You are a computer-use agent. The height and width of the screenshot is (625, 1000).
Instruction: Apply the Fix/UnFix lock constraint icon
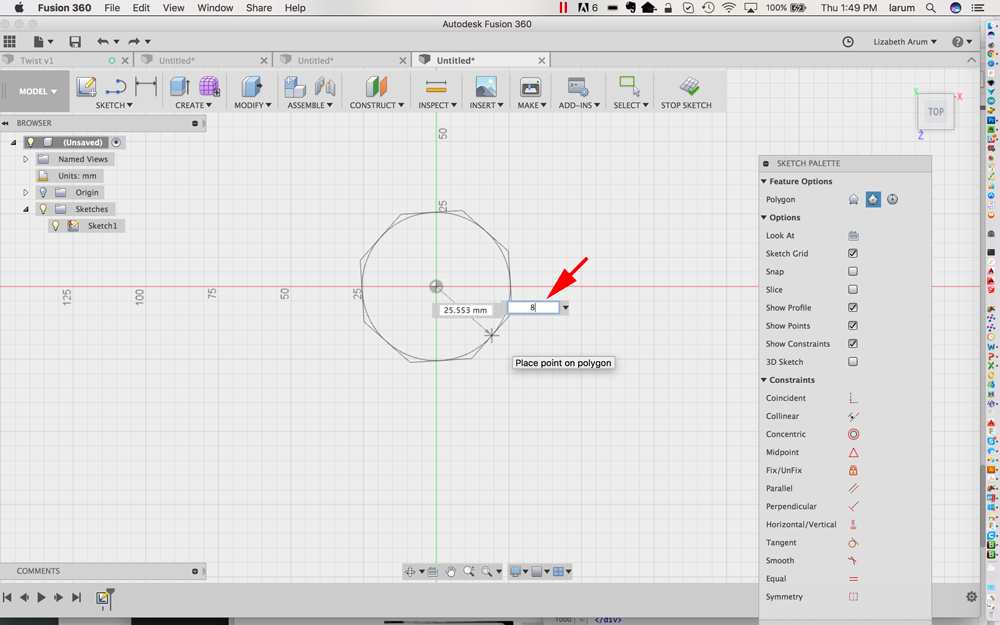click(x=853, y=471)
